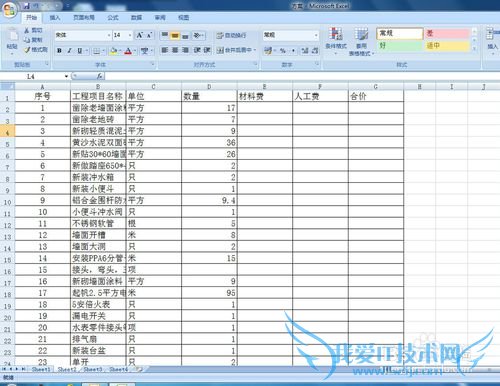This screenshot has width=500, height=386.
Task: Click the phonetic guide 文 icon
Action: pyautogui.click(x=144, y=51)
